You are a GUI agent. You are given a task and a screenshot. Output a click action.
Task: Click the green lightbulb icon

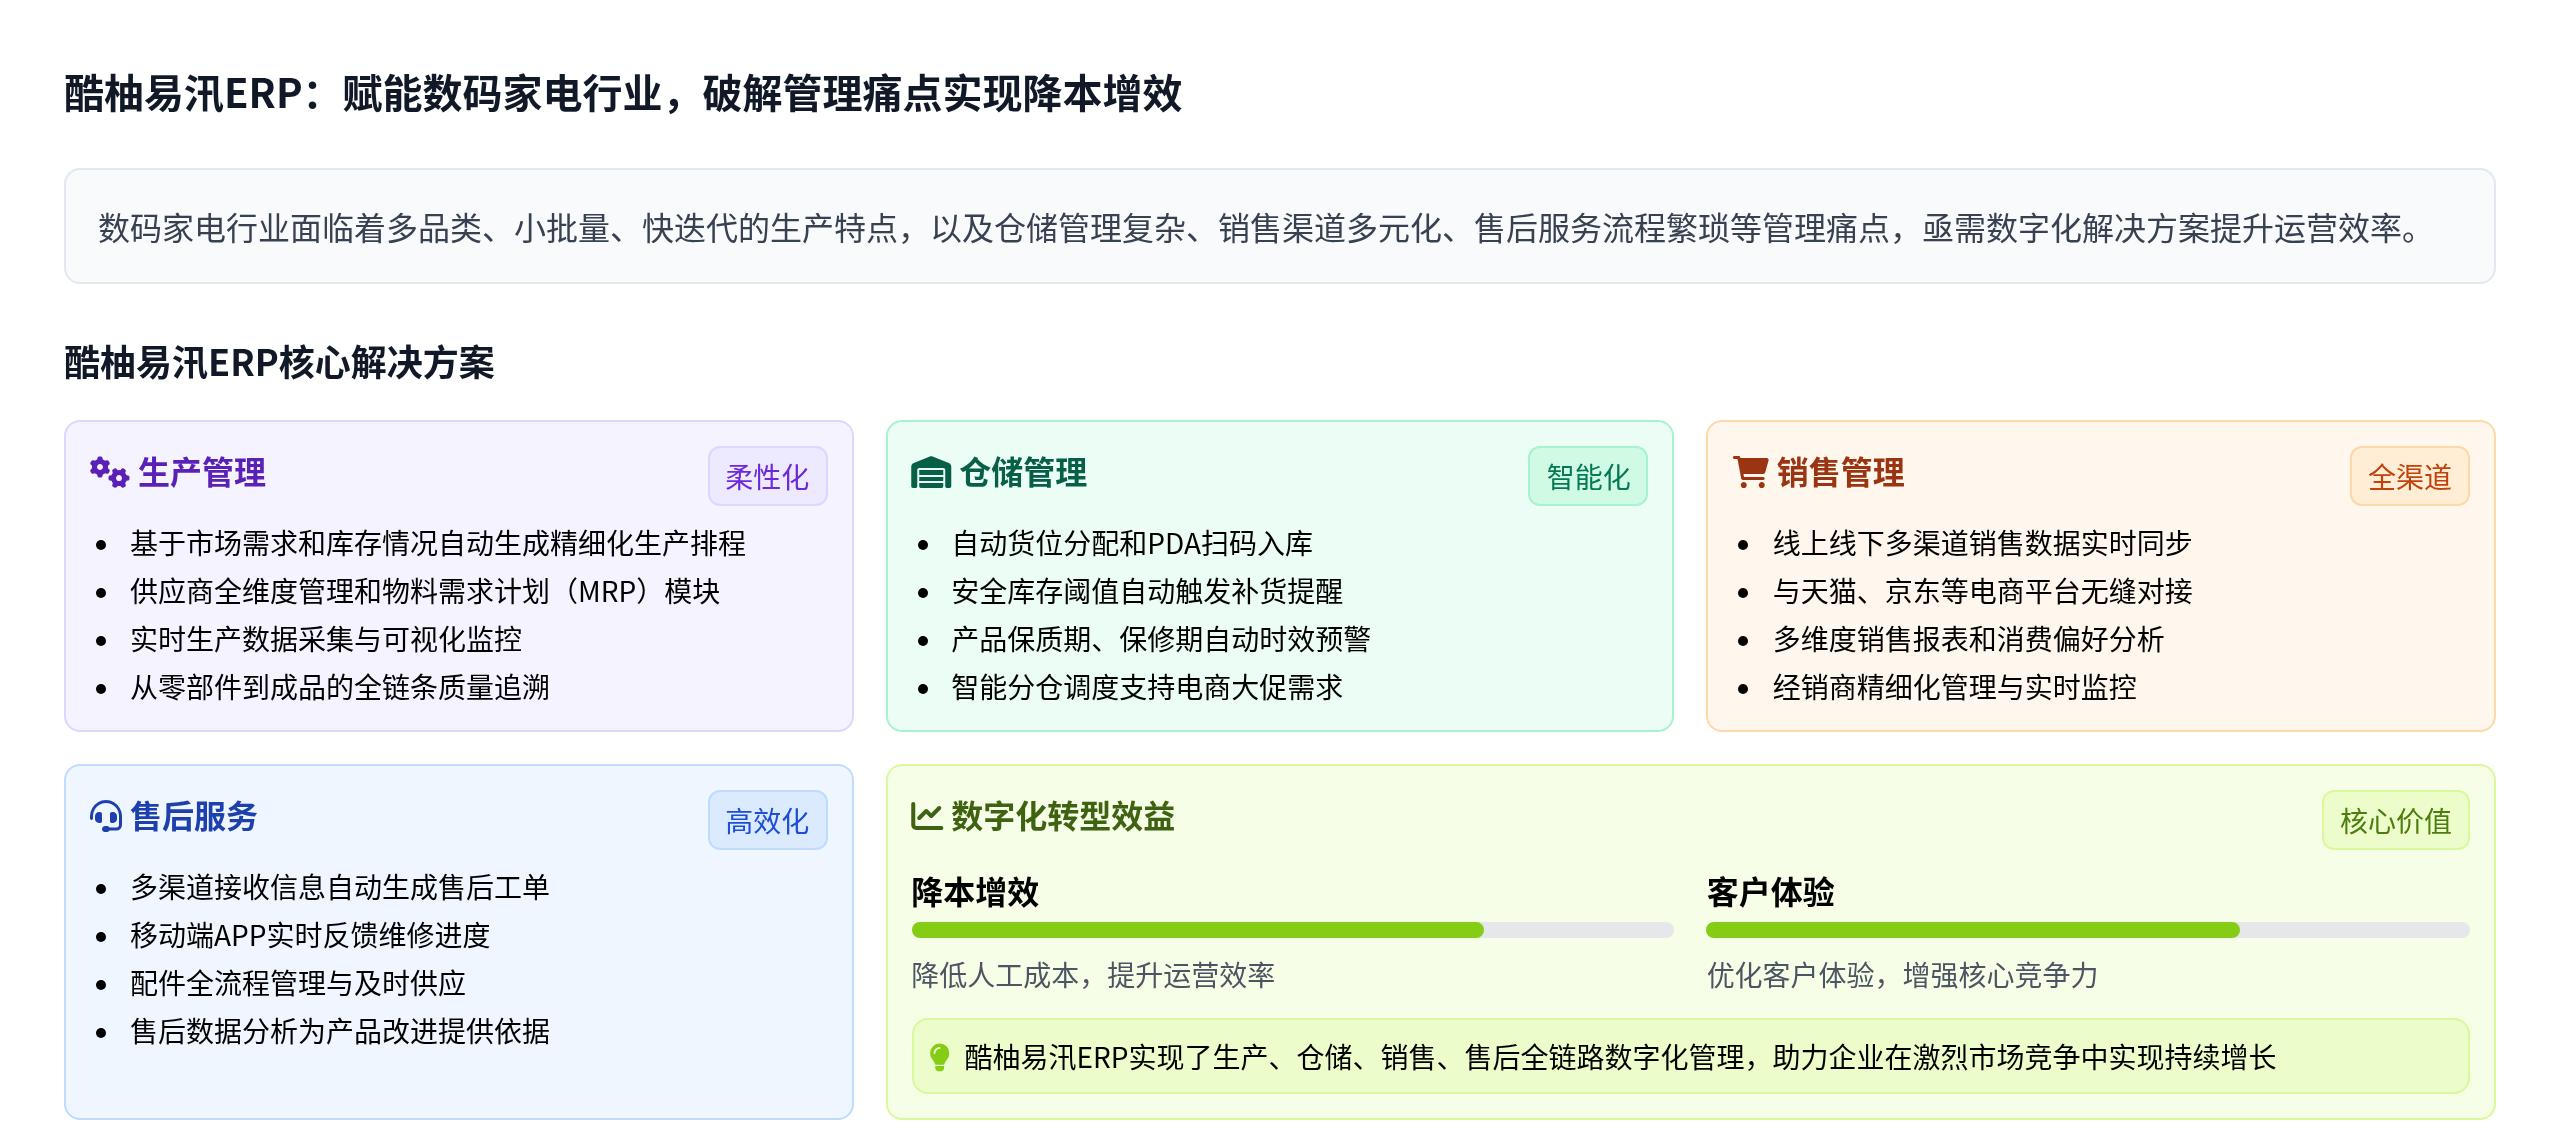coord(939,1057)
